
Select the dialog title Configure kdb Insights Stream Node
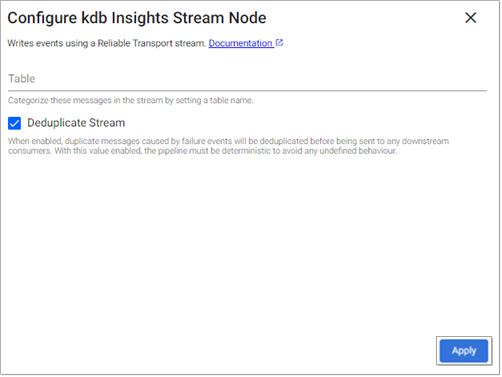[137, 18]
